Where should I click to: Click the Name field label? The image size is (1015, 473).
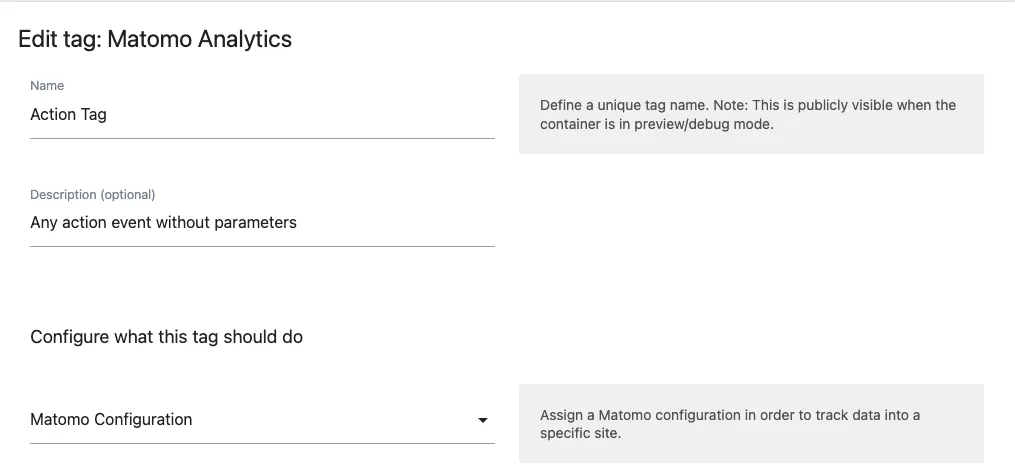click(47, 85)
